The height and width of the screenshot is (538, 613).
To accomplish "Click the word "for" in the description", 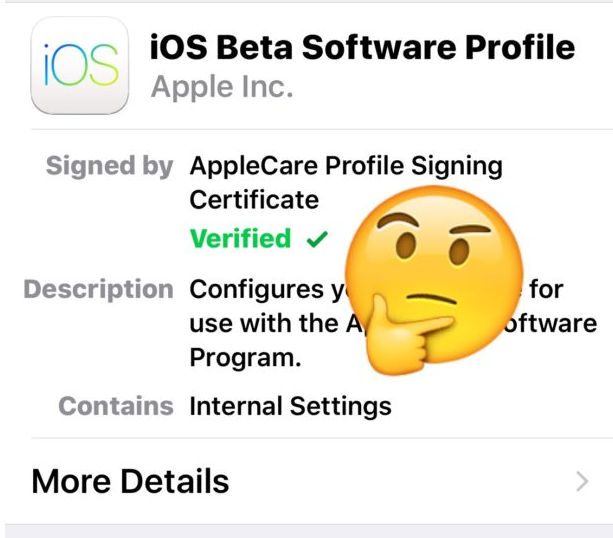I will pyautogui.click(x=547, y=290).
